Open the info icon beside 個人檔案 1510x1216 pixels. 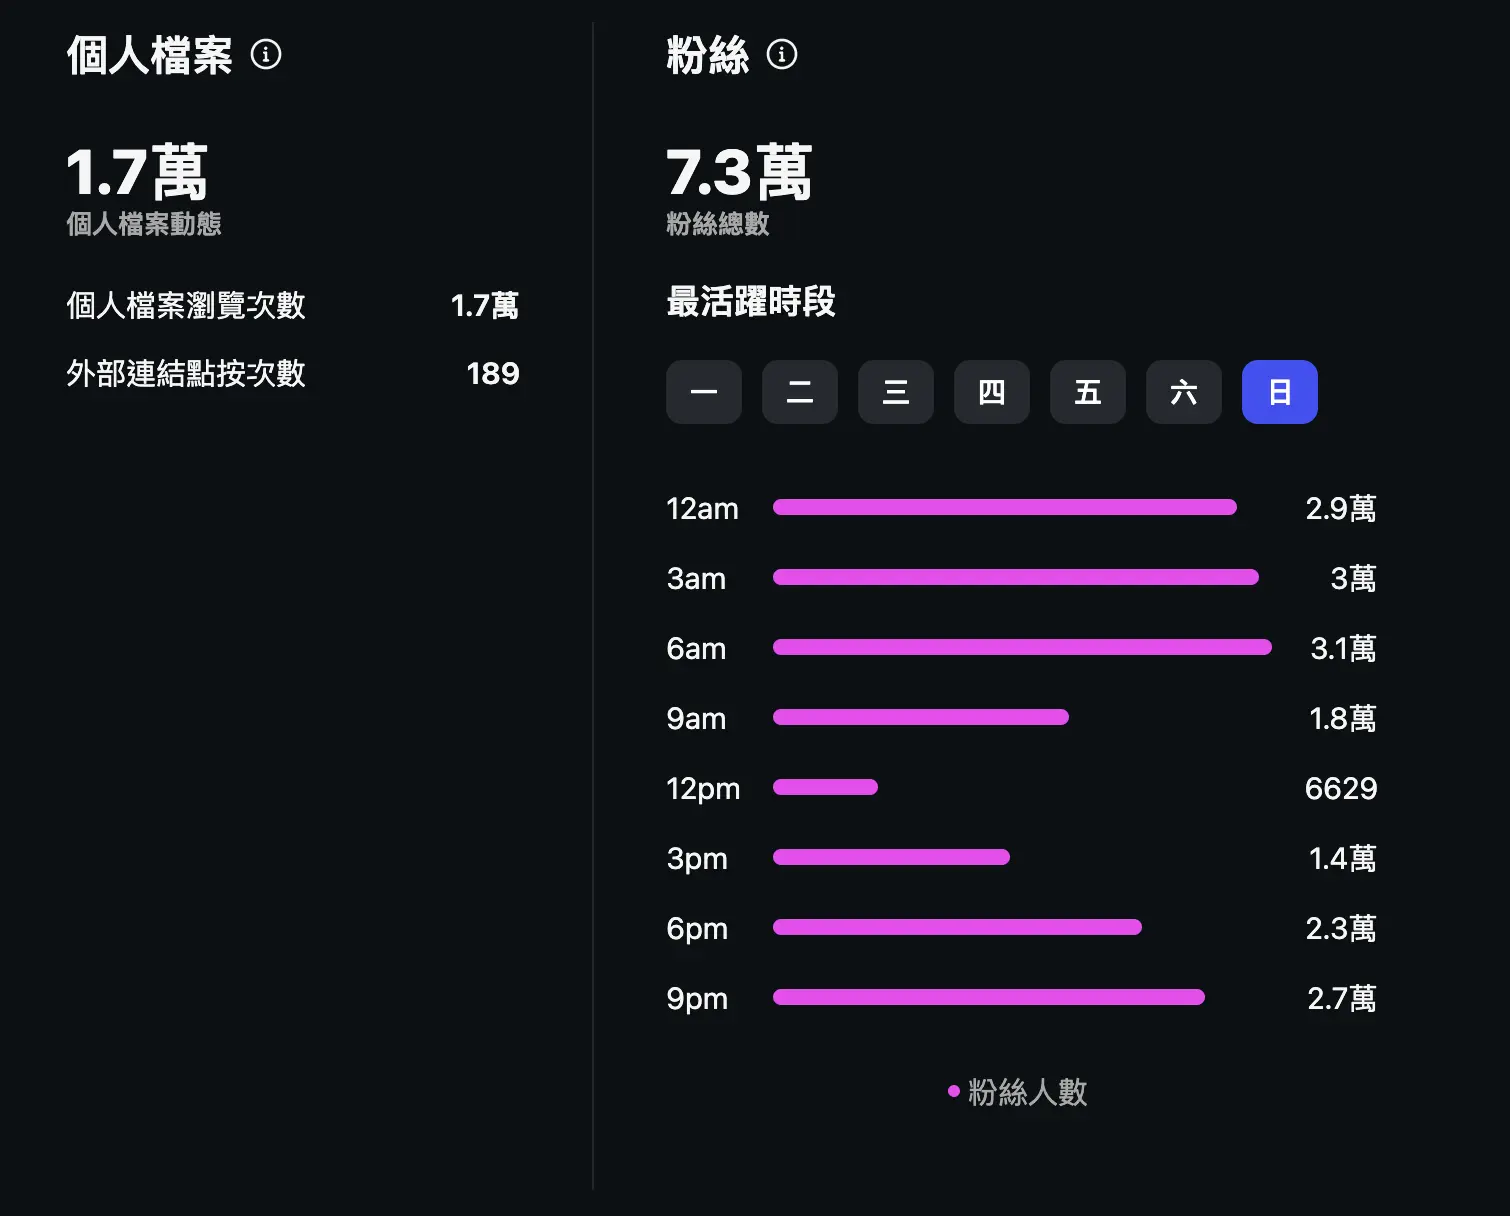click(x=266, y=54)
